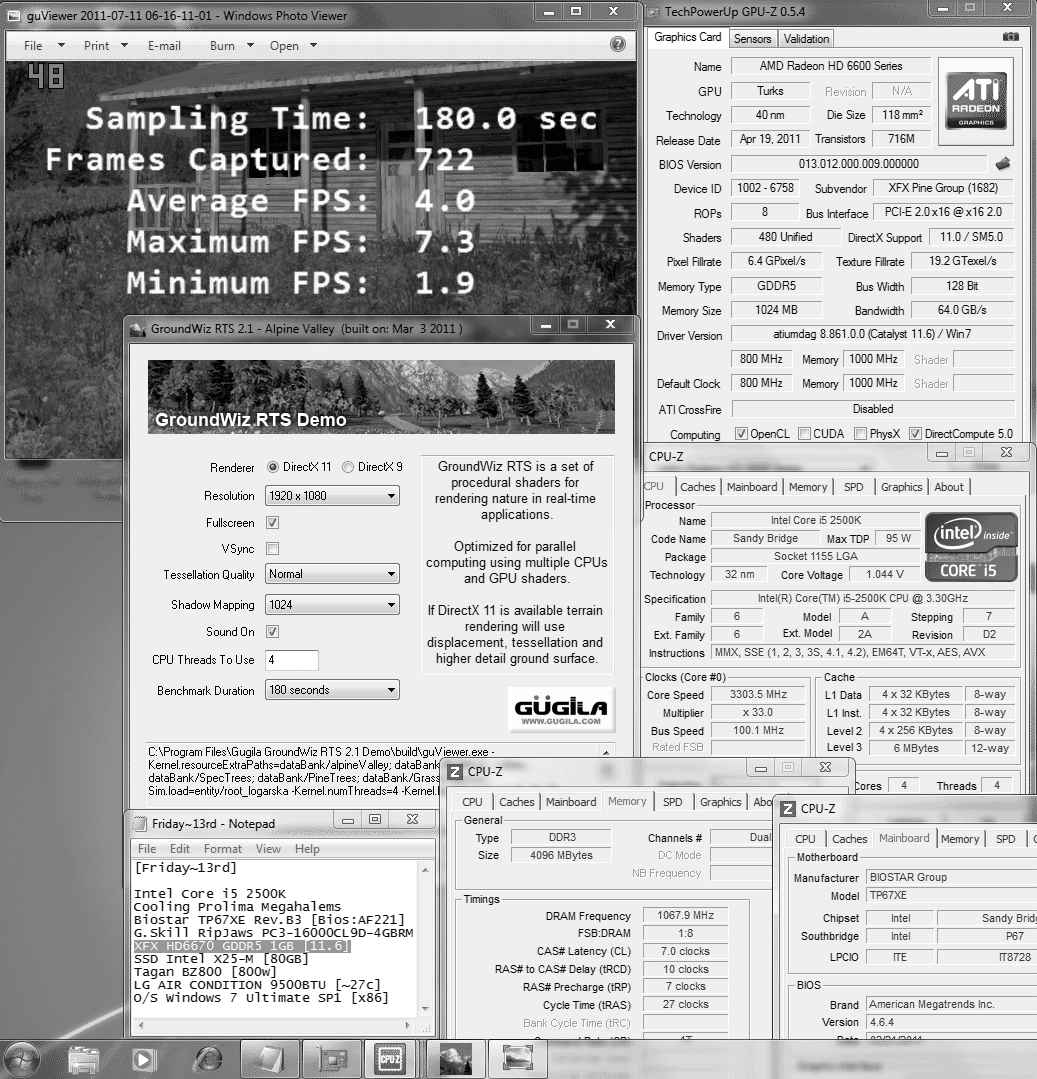Select the DirectX 9 renderer option

pyautogui.click(x=348, y=467)
